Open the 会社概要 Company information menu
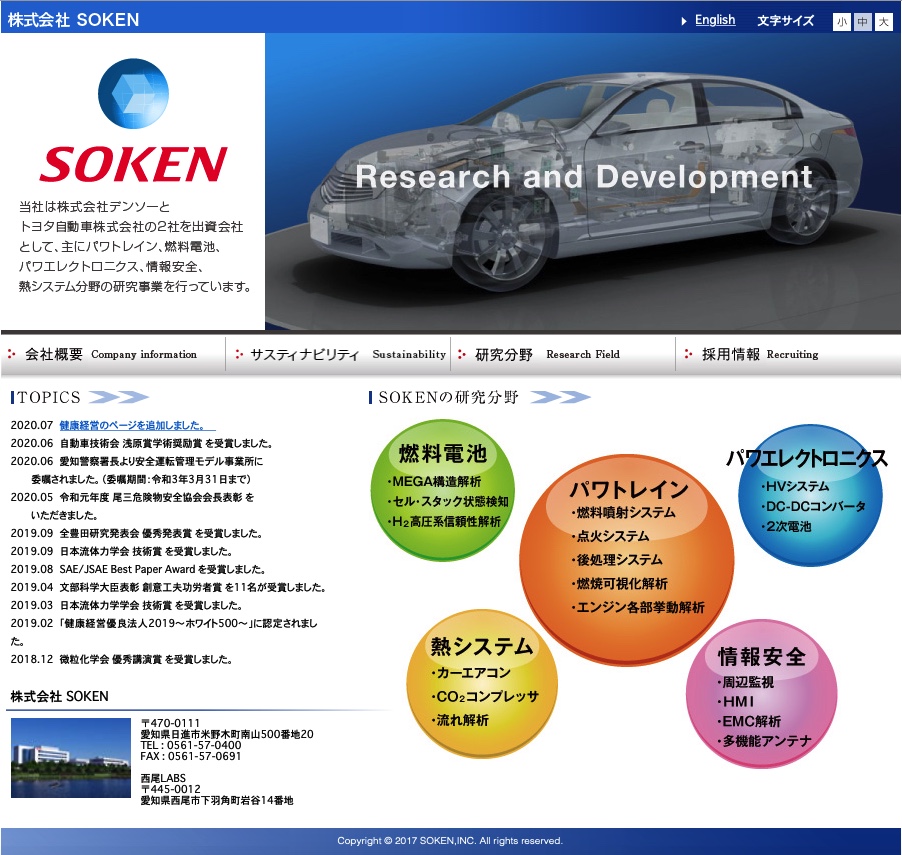 (111, 354)
